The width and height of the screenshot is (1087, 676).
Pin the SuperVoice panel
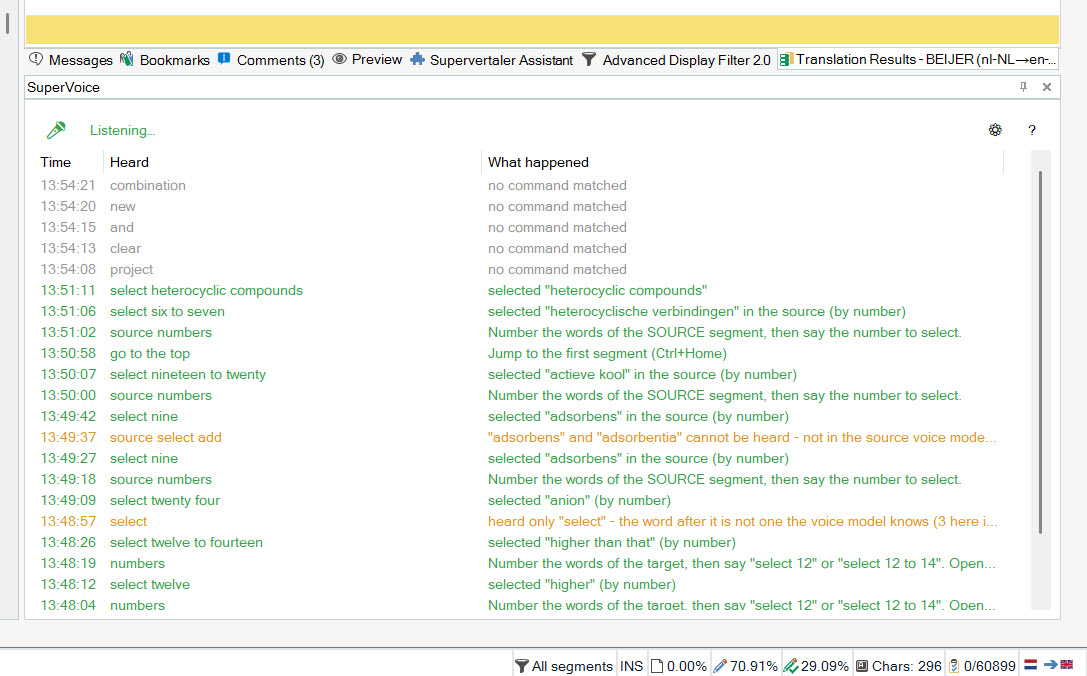1023,87
